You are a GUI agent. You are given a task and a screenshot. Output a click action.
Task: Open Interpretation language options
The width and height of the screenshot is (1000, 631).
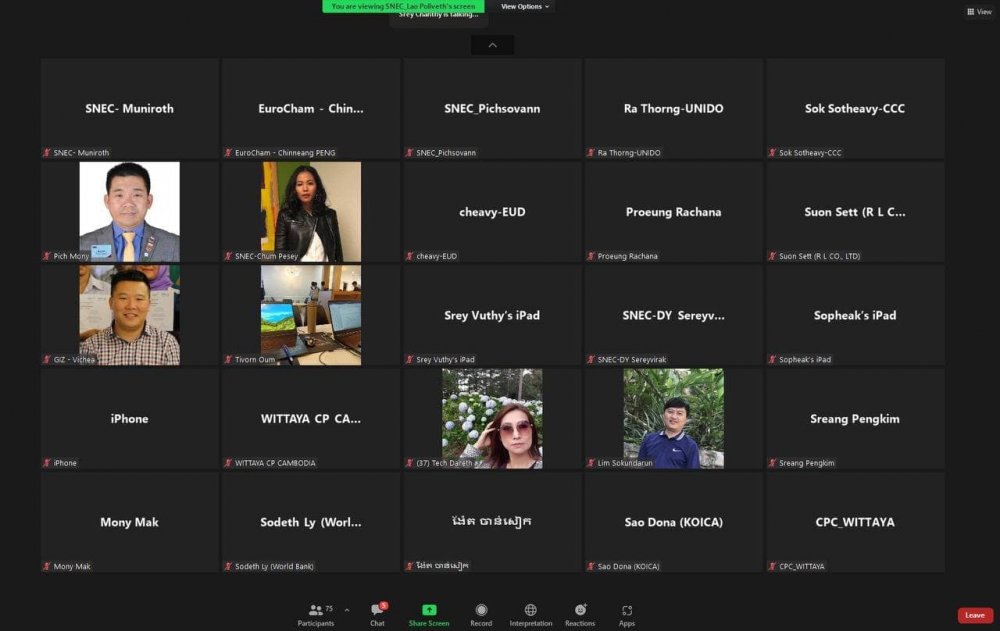click(x=530, y=613)
